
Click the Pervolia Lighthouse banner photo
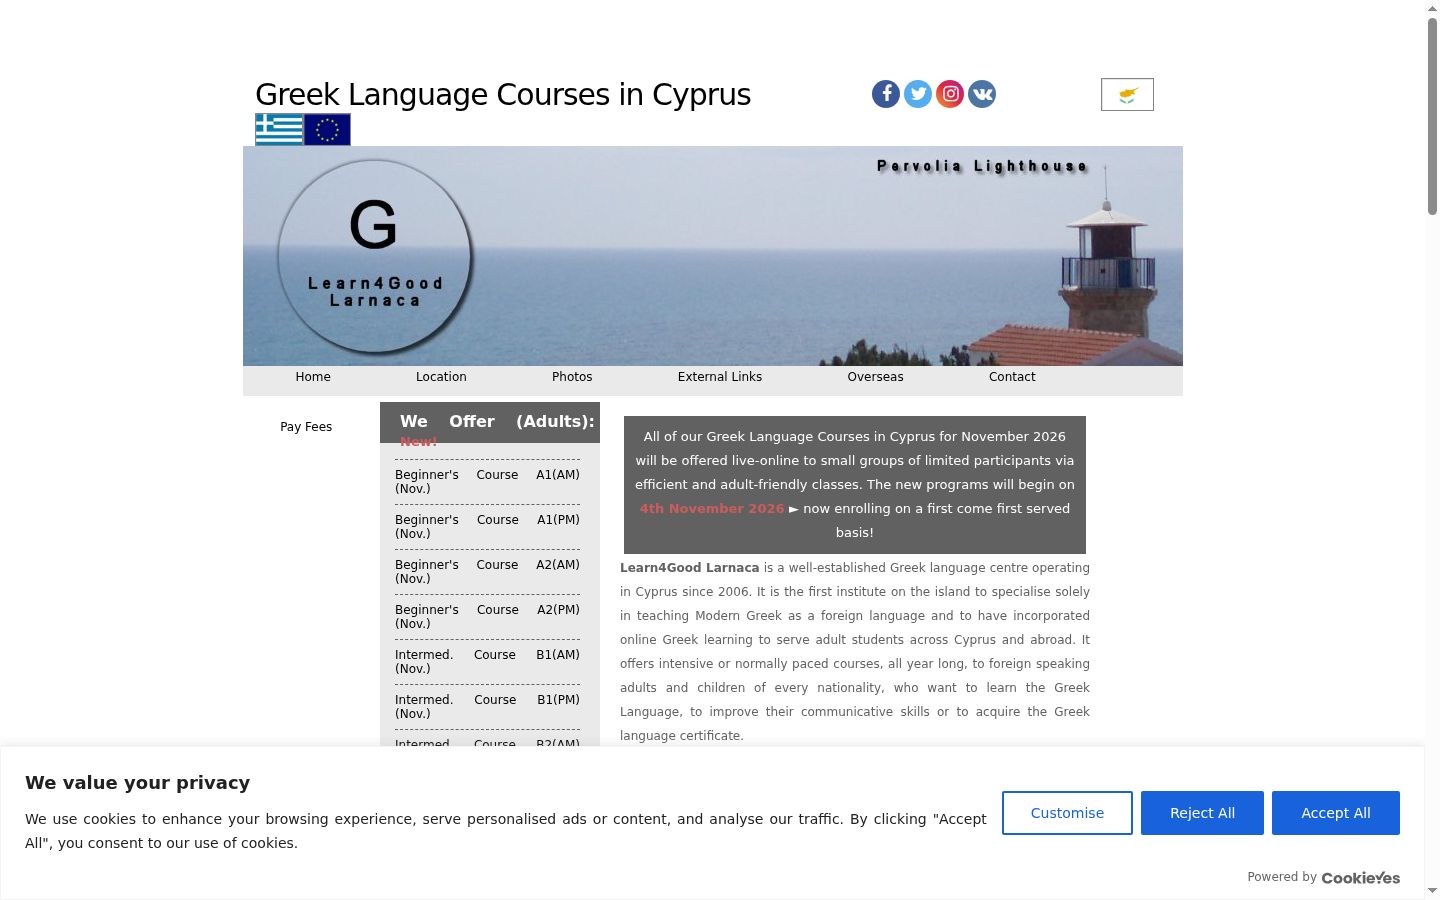713,256
